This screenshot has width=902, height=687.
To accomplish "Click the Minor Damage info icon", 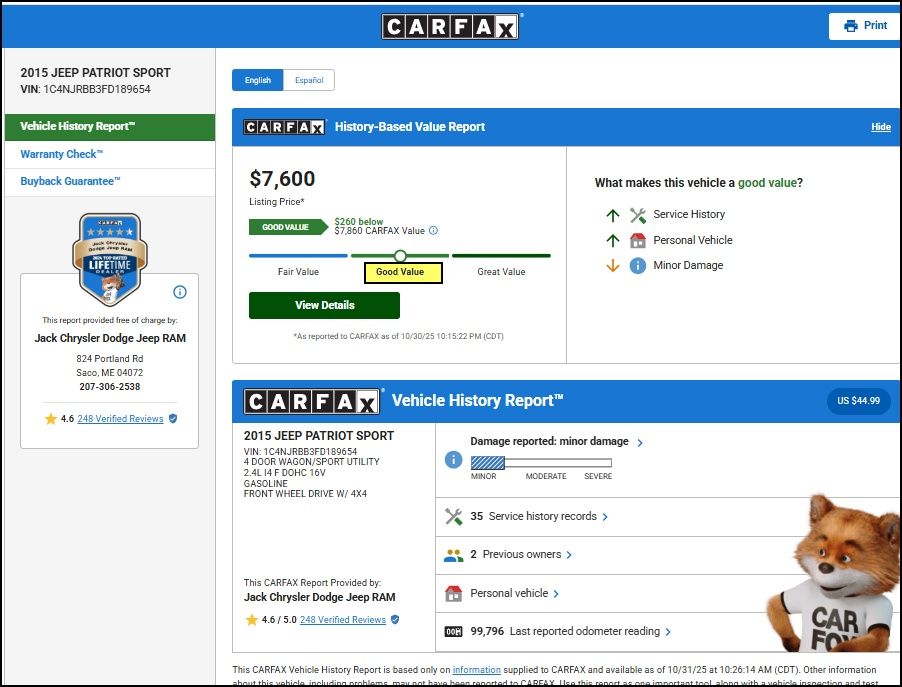I will 638,266.
